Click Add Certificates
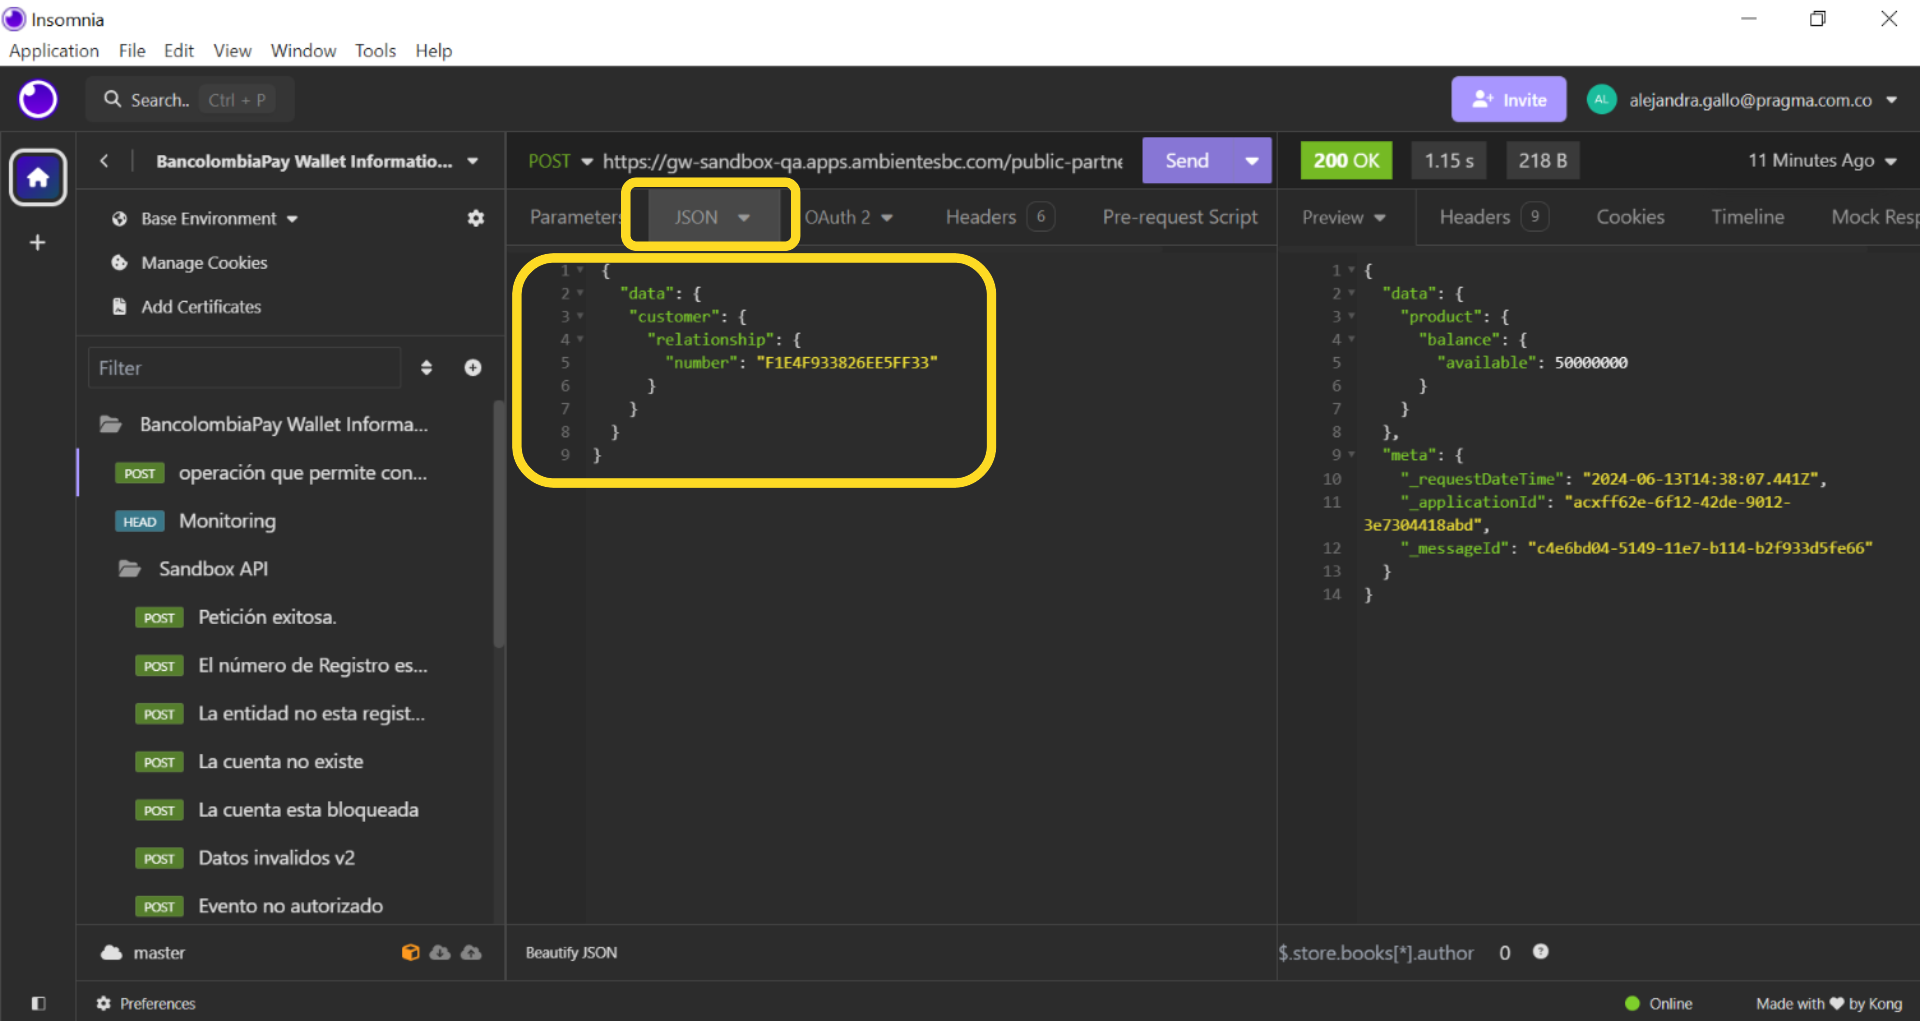This screenshot has width=1920, height=1021. 201,307
